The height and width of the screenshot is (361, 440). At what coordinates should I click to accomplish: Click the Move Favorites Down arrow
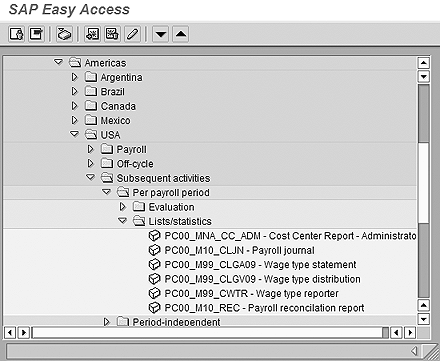160,34
